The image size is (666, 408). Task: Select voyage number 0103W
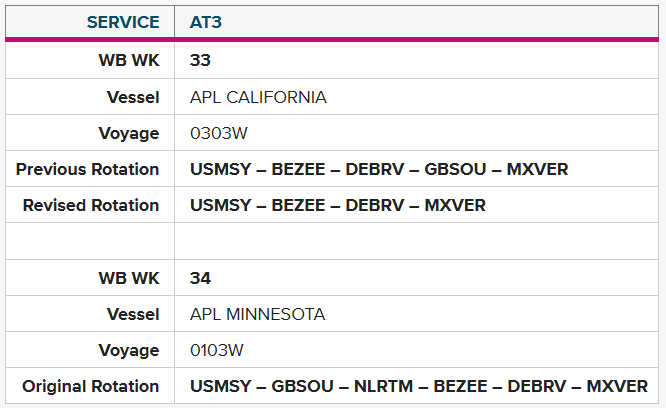pyautogui.click(x=217, y=351)
